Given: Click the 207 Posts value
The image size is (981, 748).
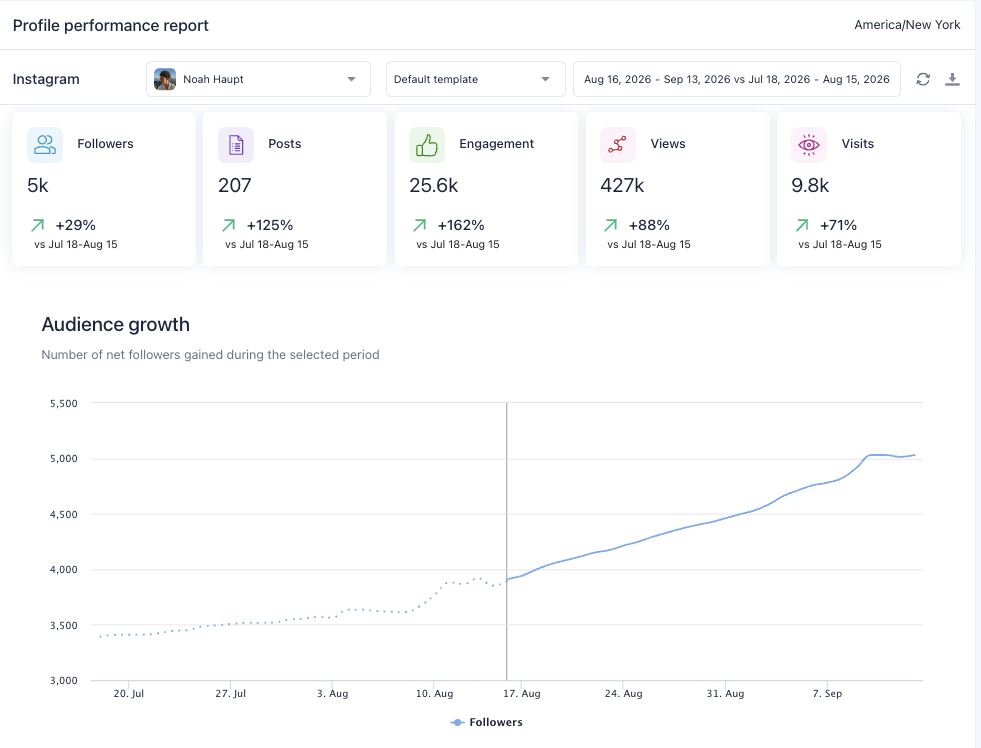Looking at the screenshot, I should click(235, 186).
